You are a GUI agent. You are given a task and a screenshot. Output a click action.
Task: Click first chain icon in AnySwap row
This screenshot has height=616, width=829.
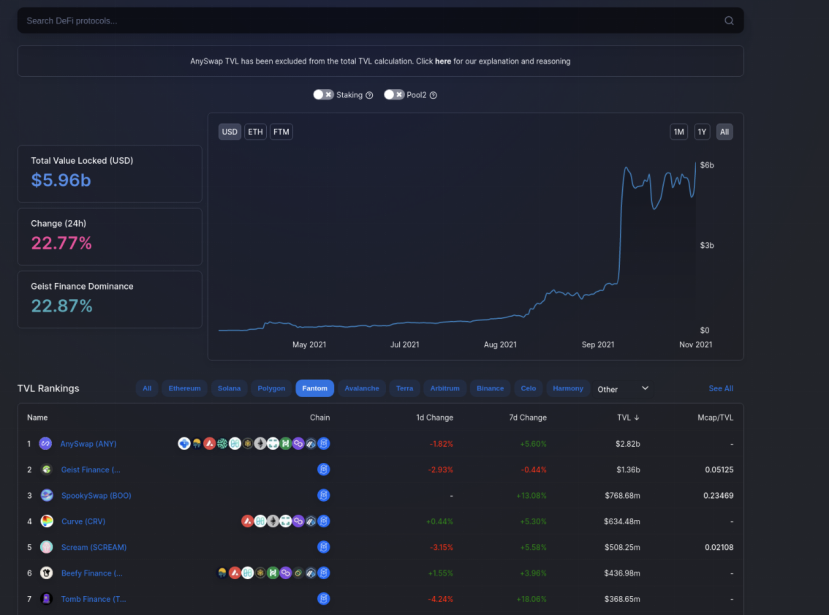click(184, 444)
